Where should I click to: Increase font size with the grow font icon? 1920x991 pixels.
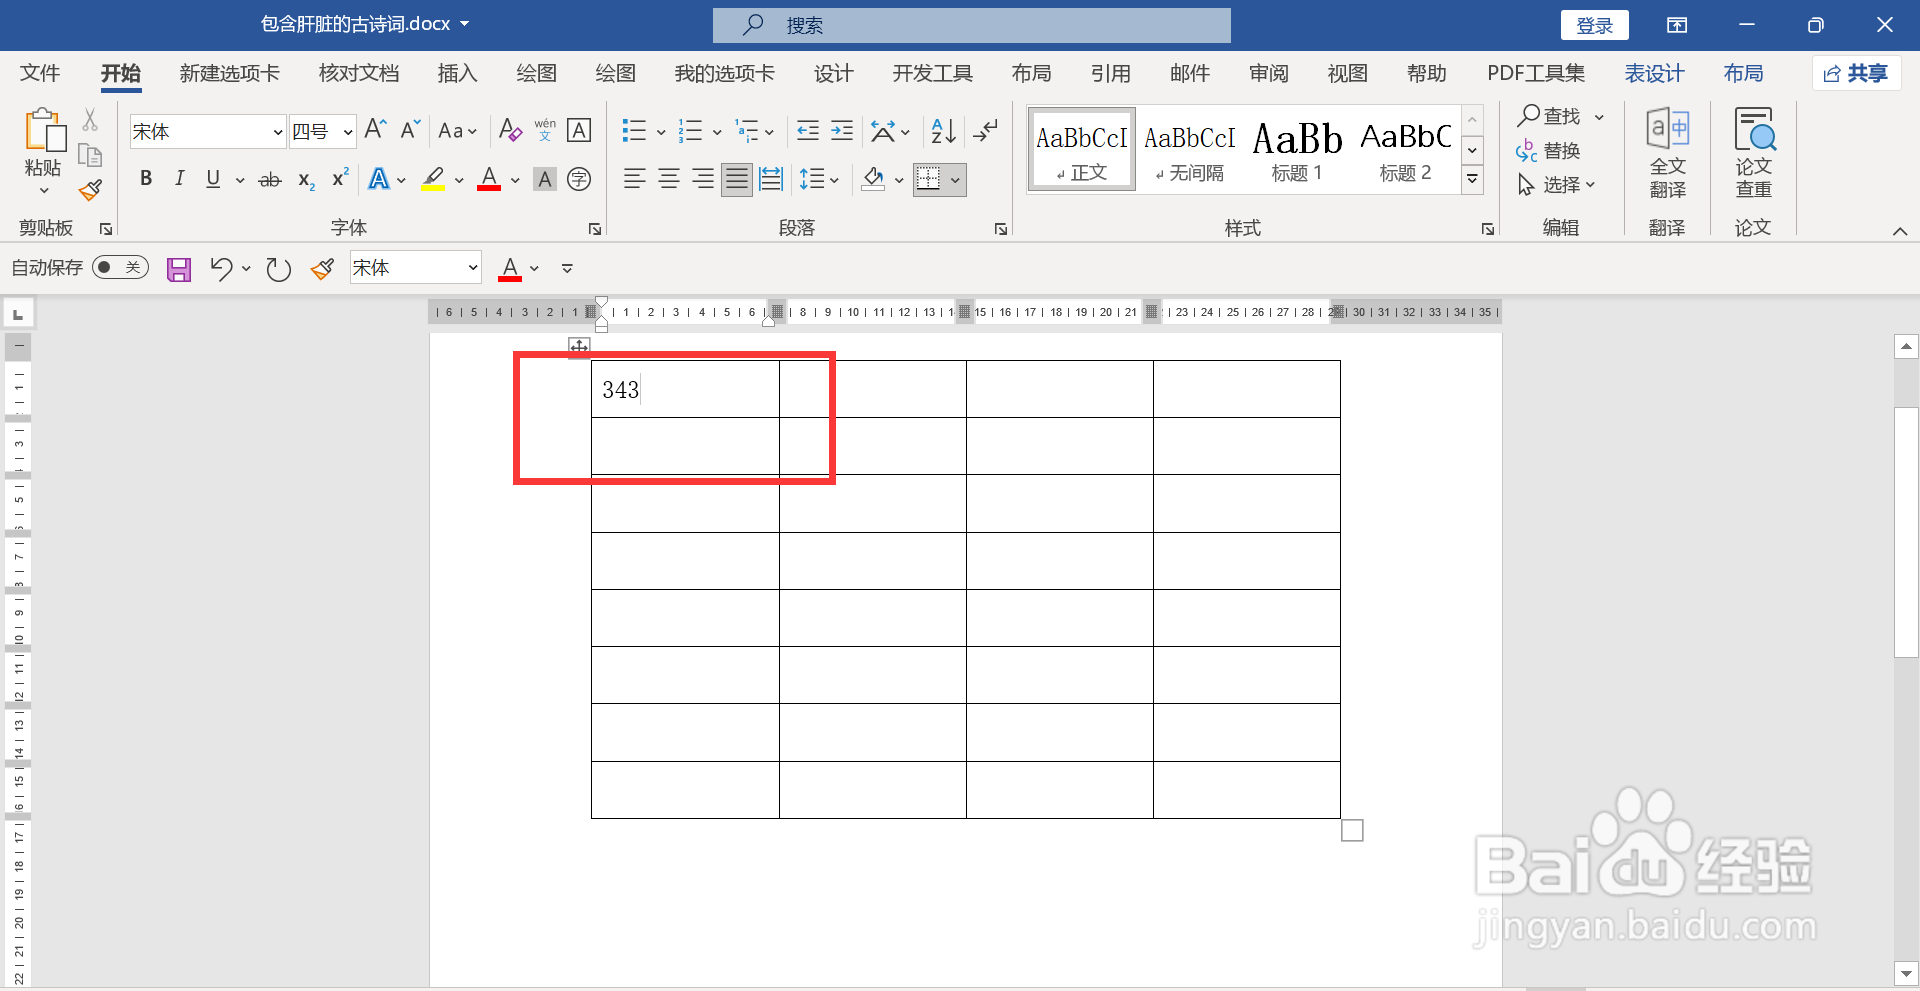pyautogui.click(x=375, y=130)
